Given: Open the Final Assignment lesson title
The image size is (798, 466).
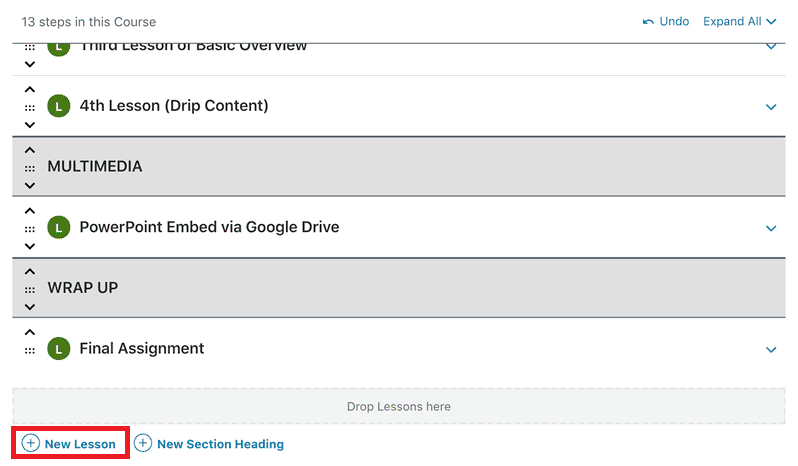Looking at the screenshot, I should (x=141, y=348).
